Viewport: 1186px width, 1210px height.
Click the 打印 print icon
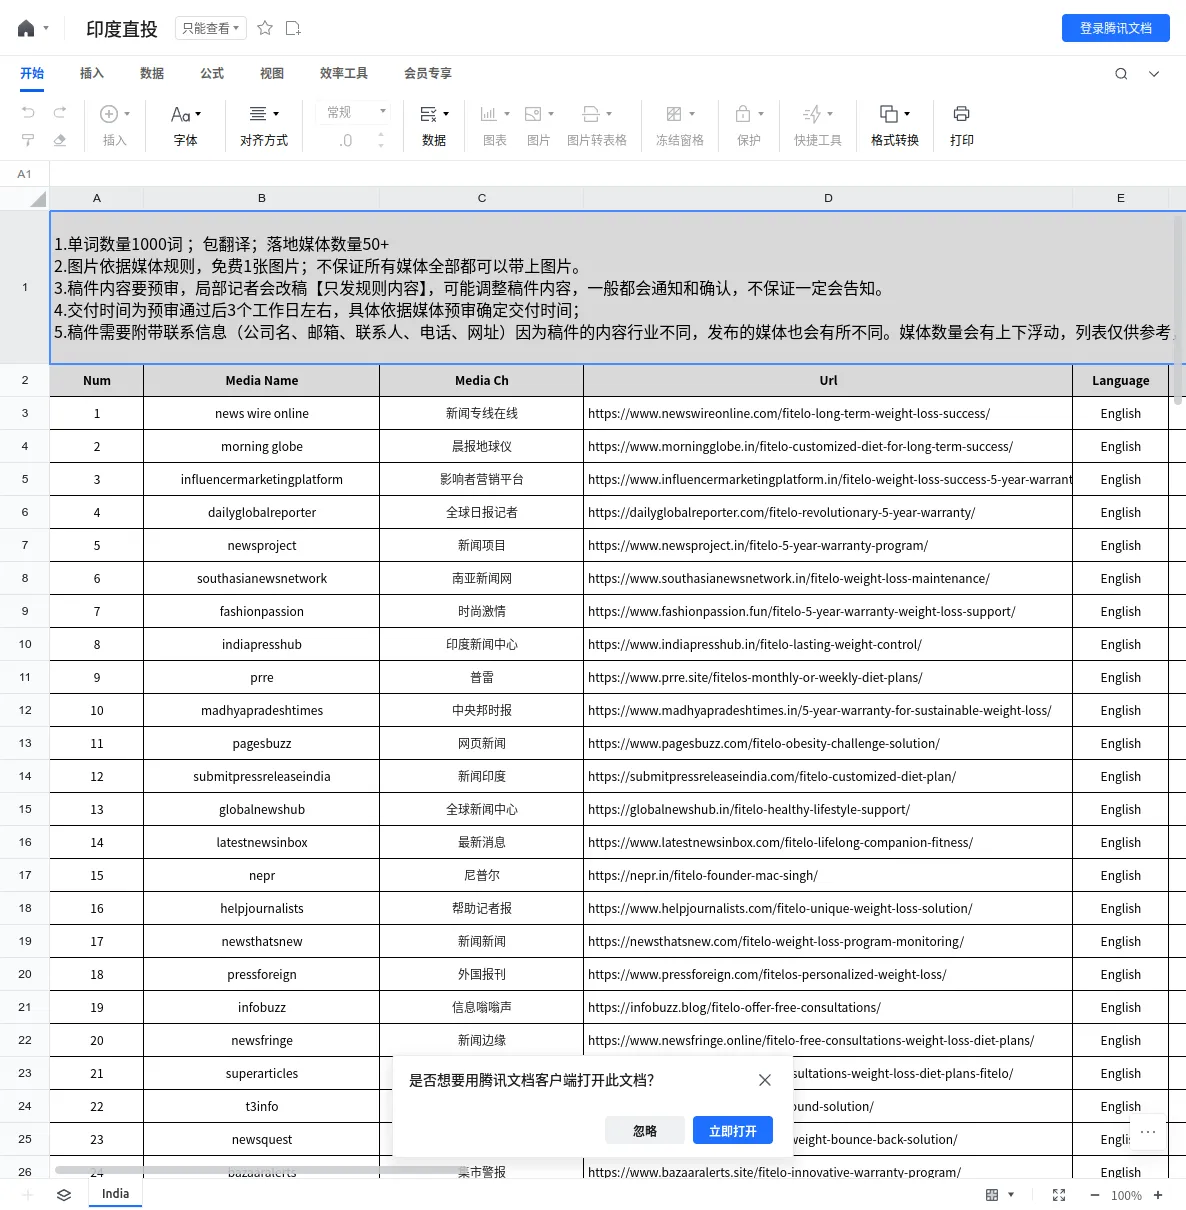[x=962, y=114]
